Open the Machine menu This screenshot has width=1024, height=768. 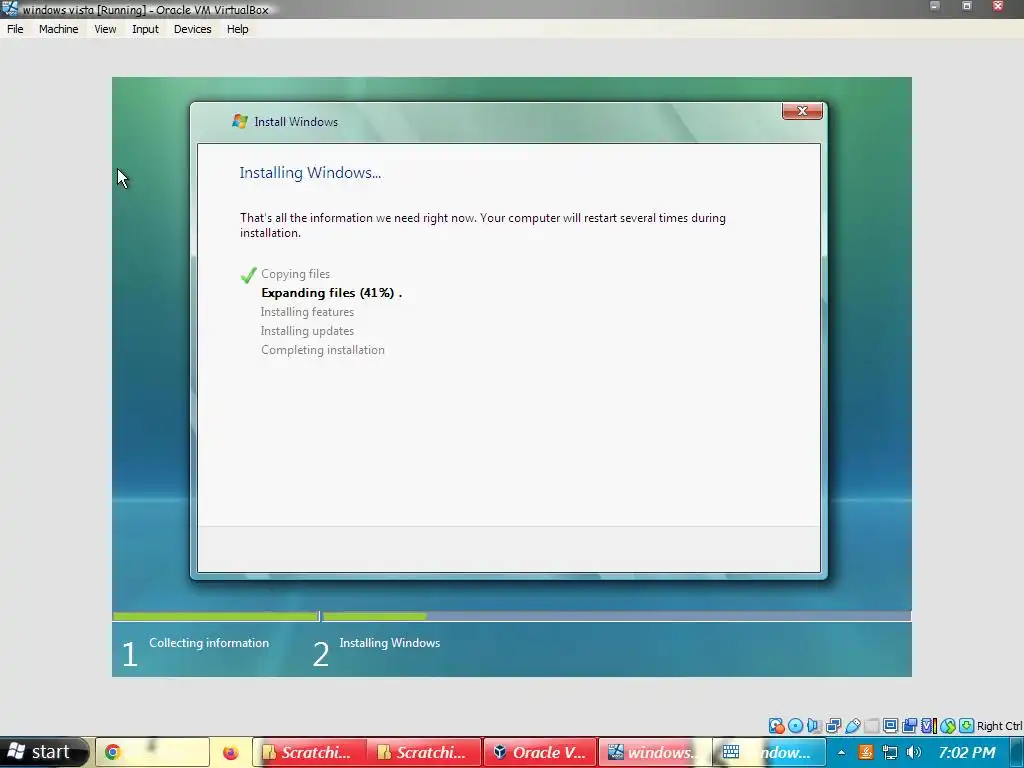58,29
